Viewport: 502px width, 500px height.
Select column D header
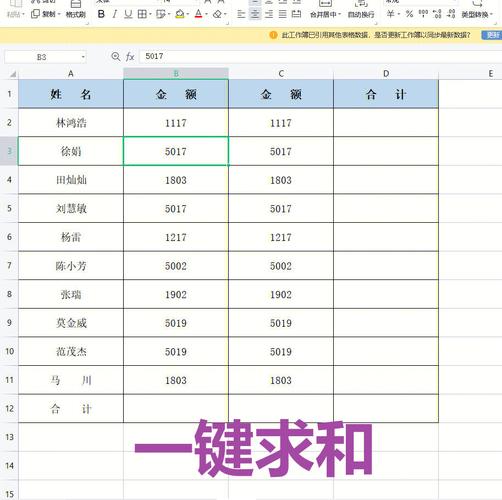click(x=386, y=74)
